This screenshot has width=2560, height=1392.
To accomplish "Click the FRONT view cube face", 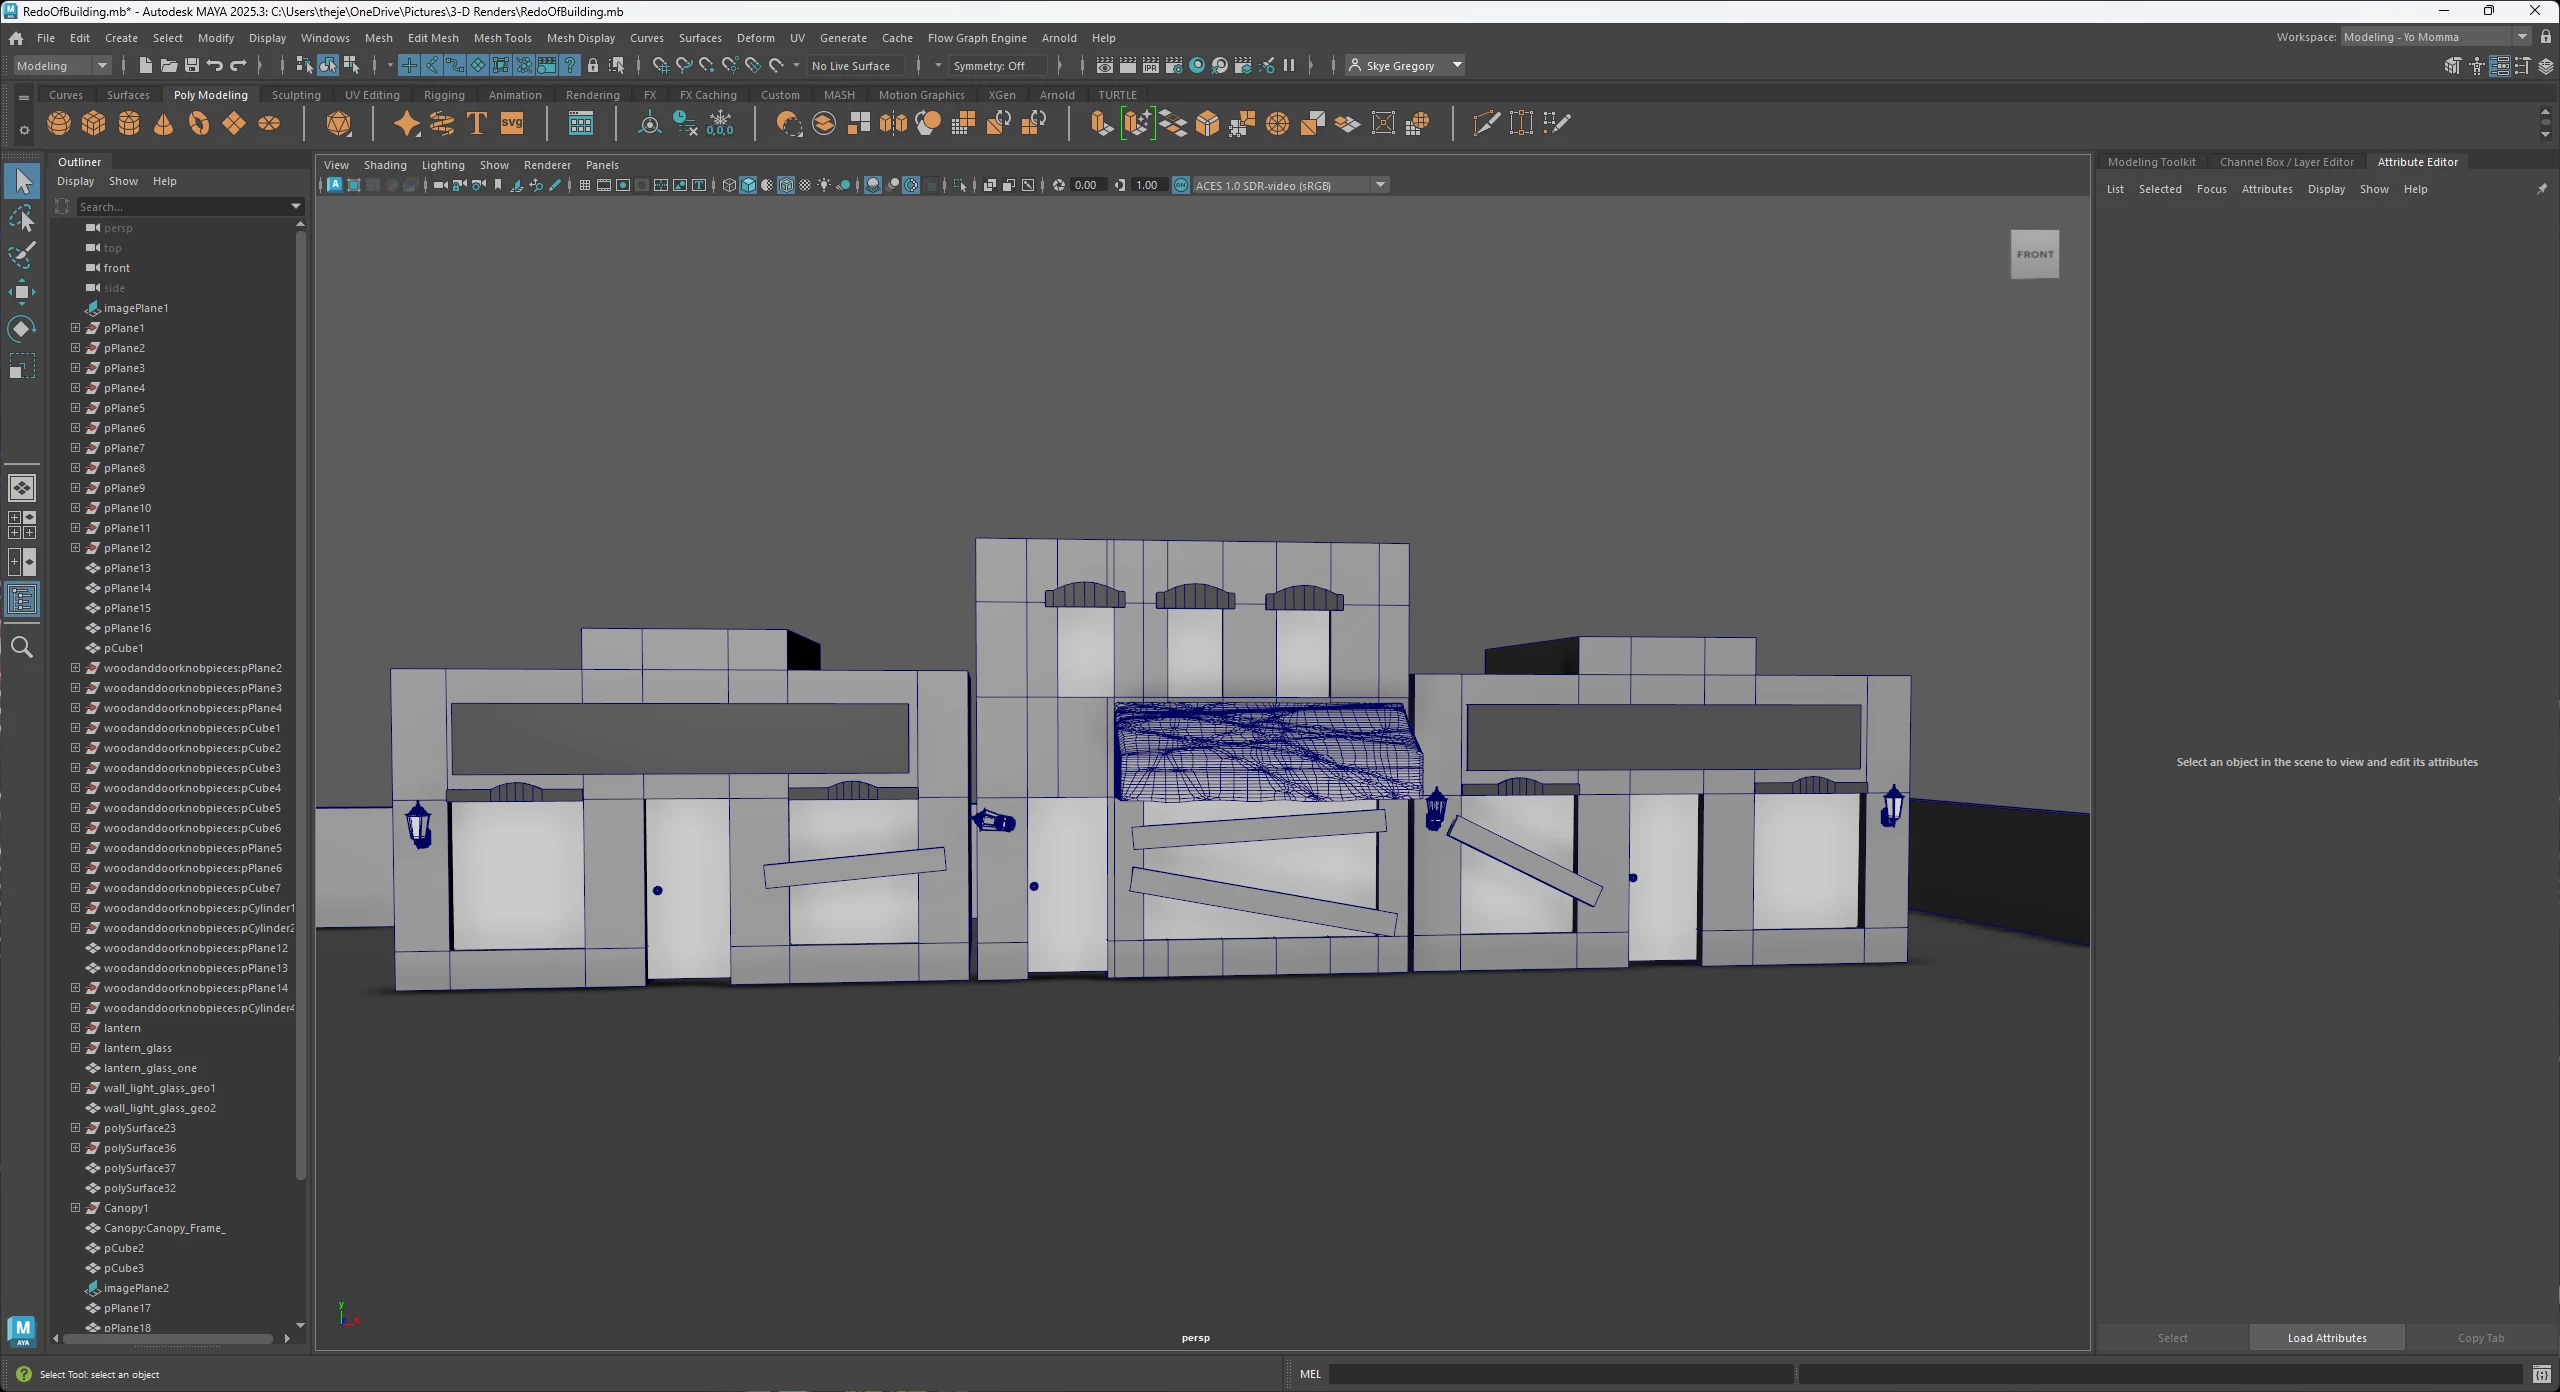I will tap(2034, 254).
